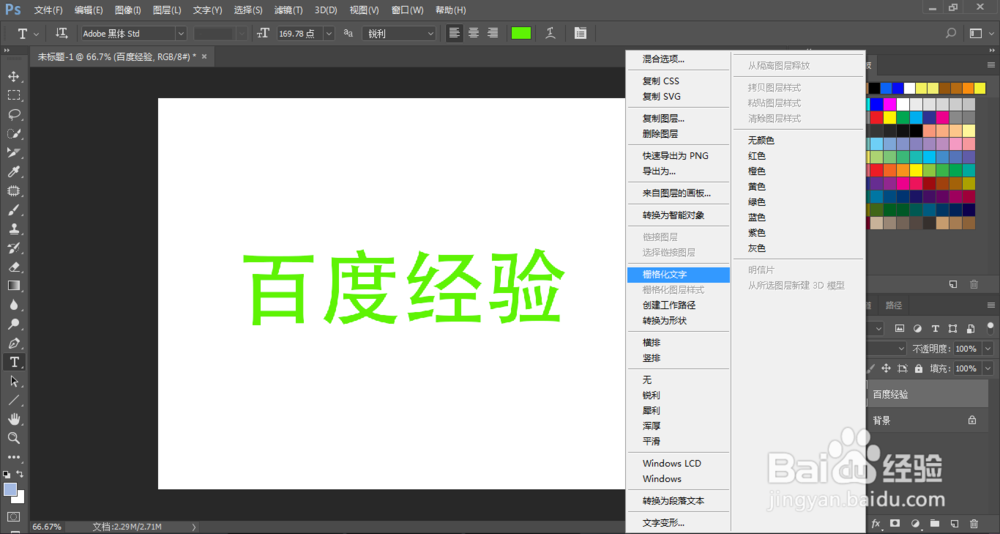Select the Pen tool

coord(13,343)
